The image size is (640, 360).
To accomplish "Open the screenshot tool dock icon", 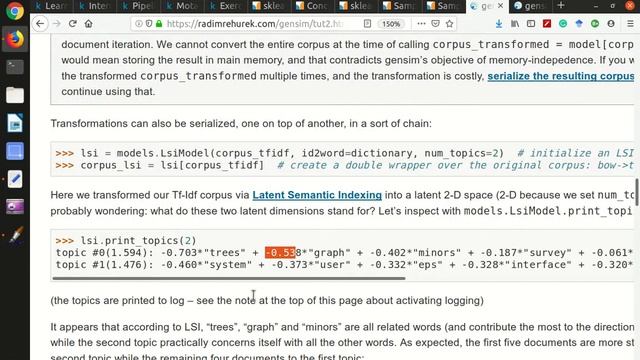I will (15, 151).
